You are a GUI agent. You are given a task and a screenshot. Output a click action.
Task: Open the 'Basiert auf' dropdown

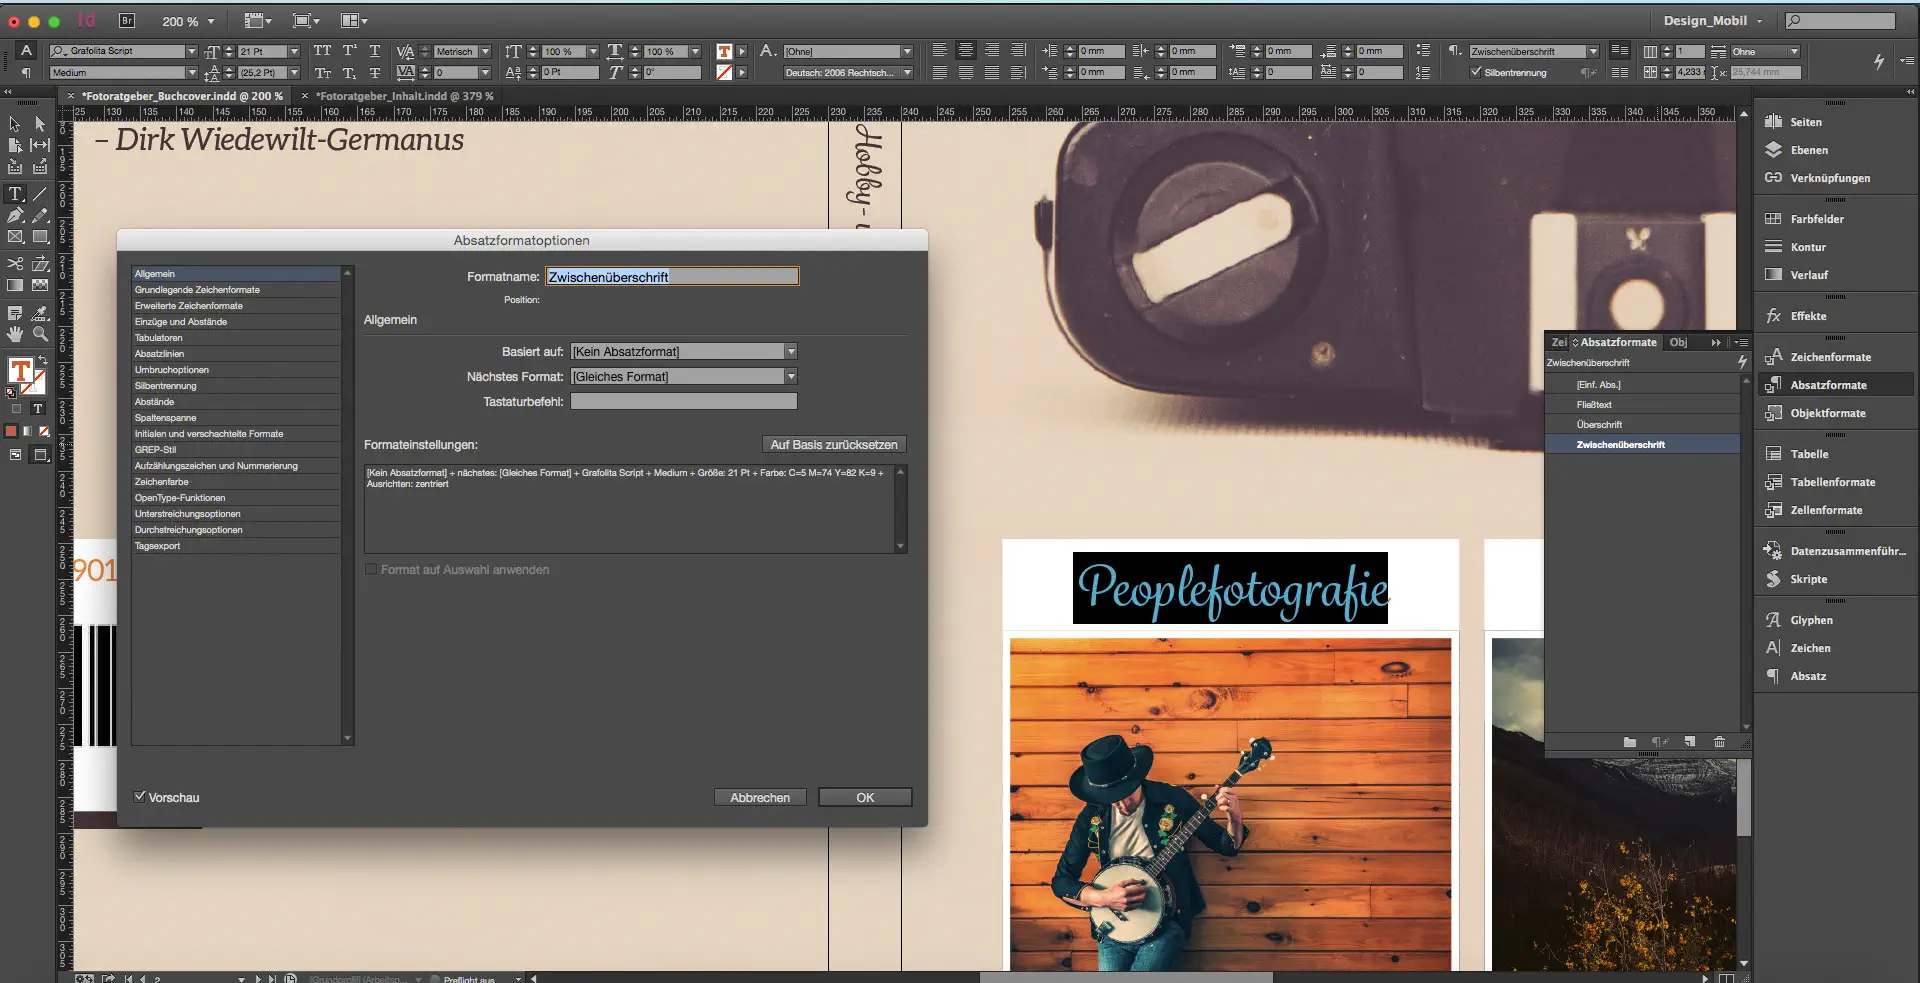coord(789,351)
